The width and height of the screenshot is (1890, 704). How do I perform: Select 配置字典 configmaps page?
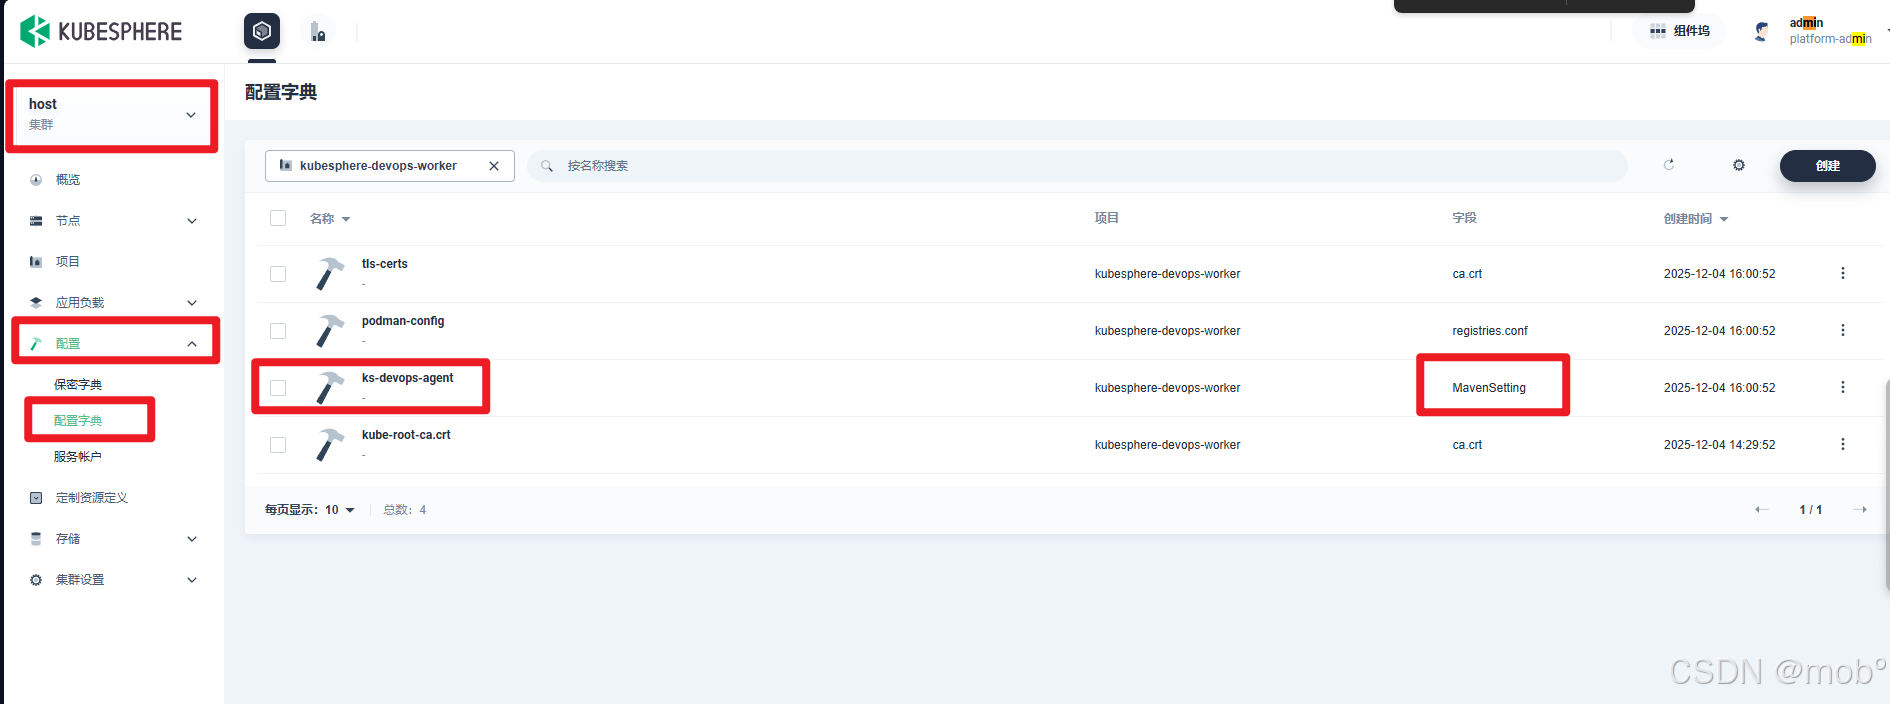pos(78,421)
